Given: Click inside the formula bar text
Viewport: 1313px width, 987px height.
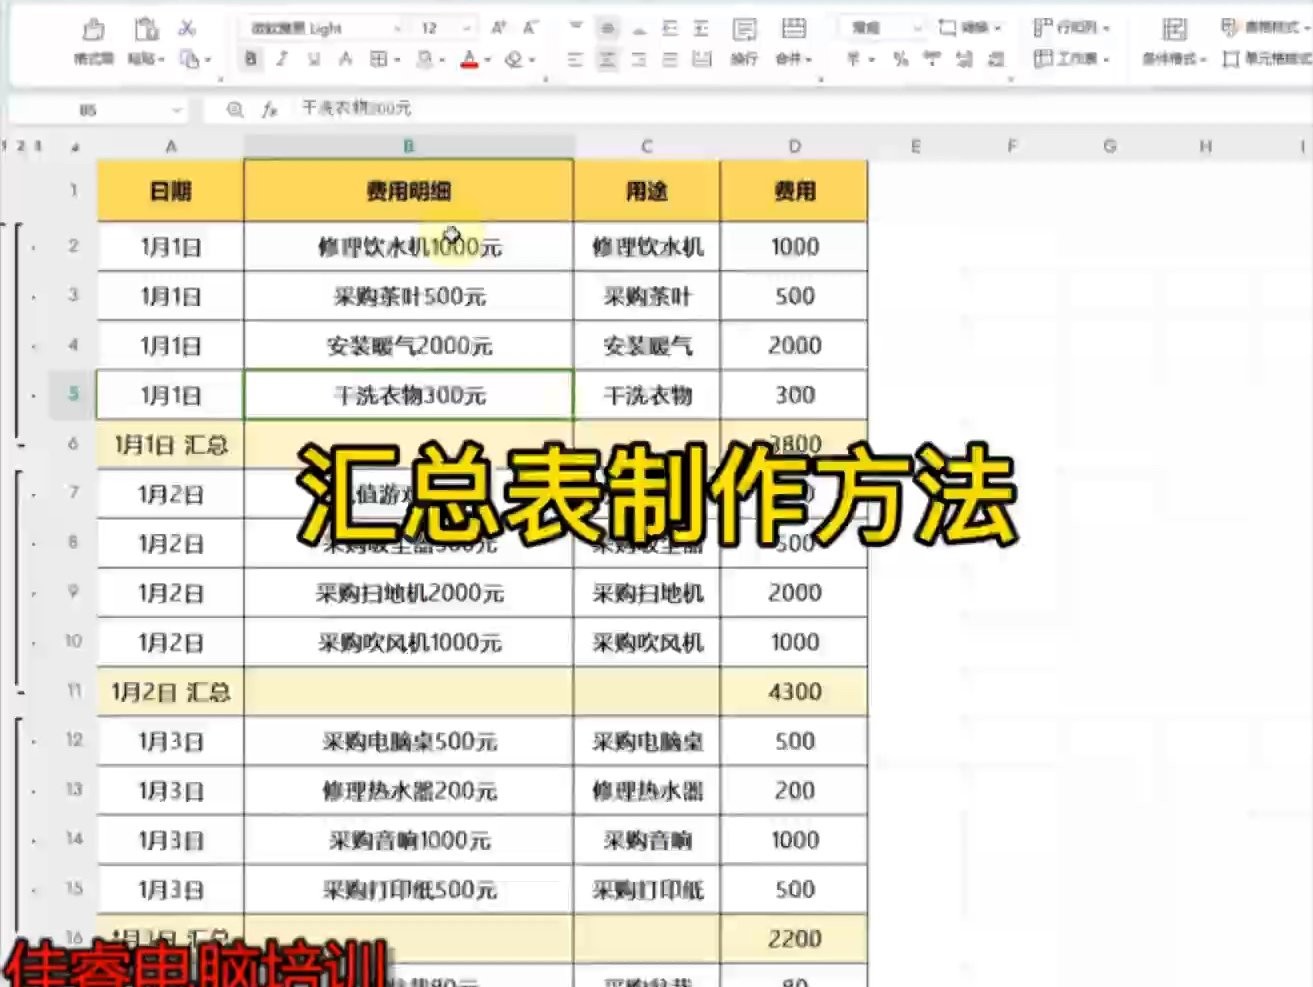Looking at the screenshot, I should [x=356, y=108].
